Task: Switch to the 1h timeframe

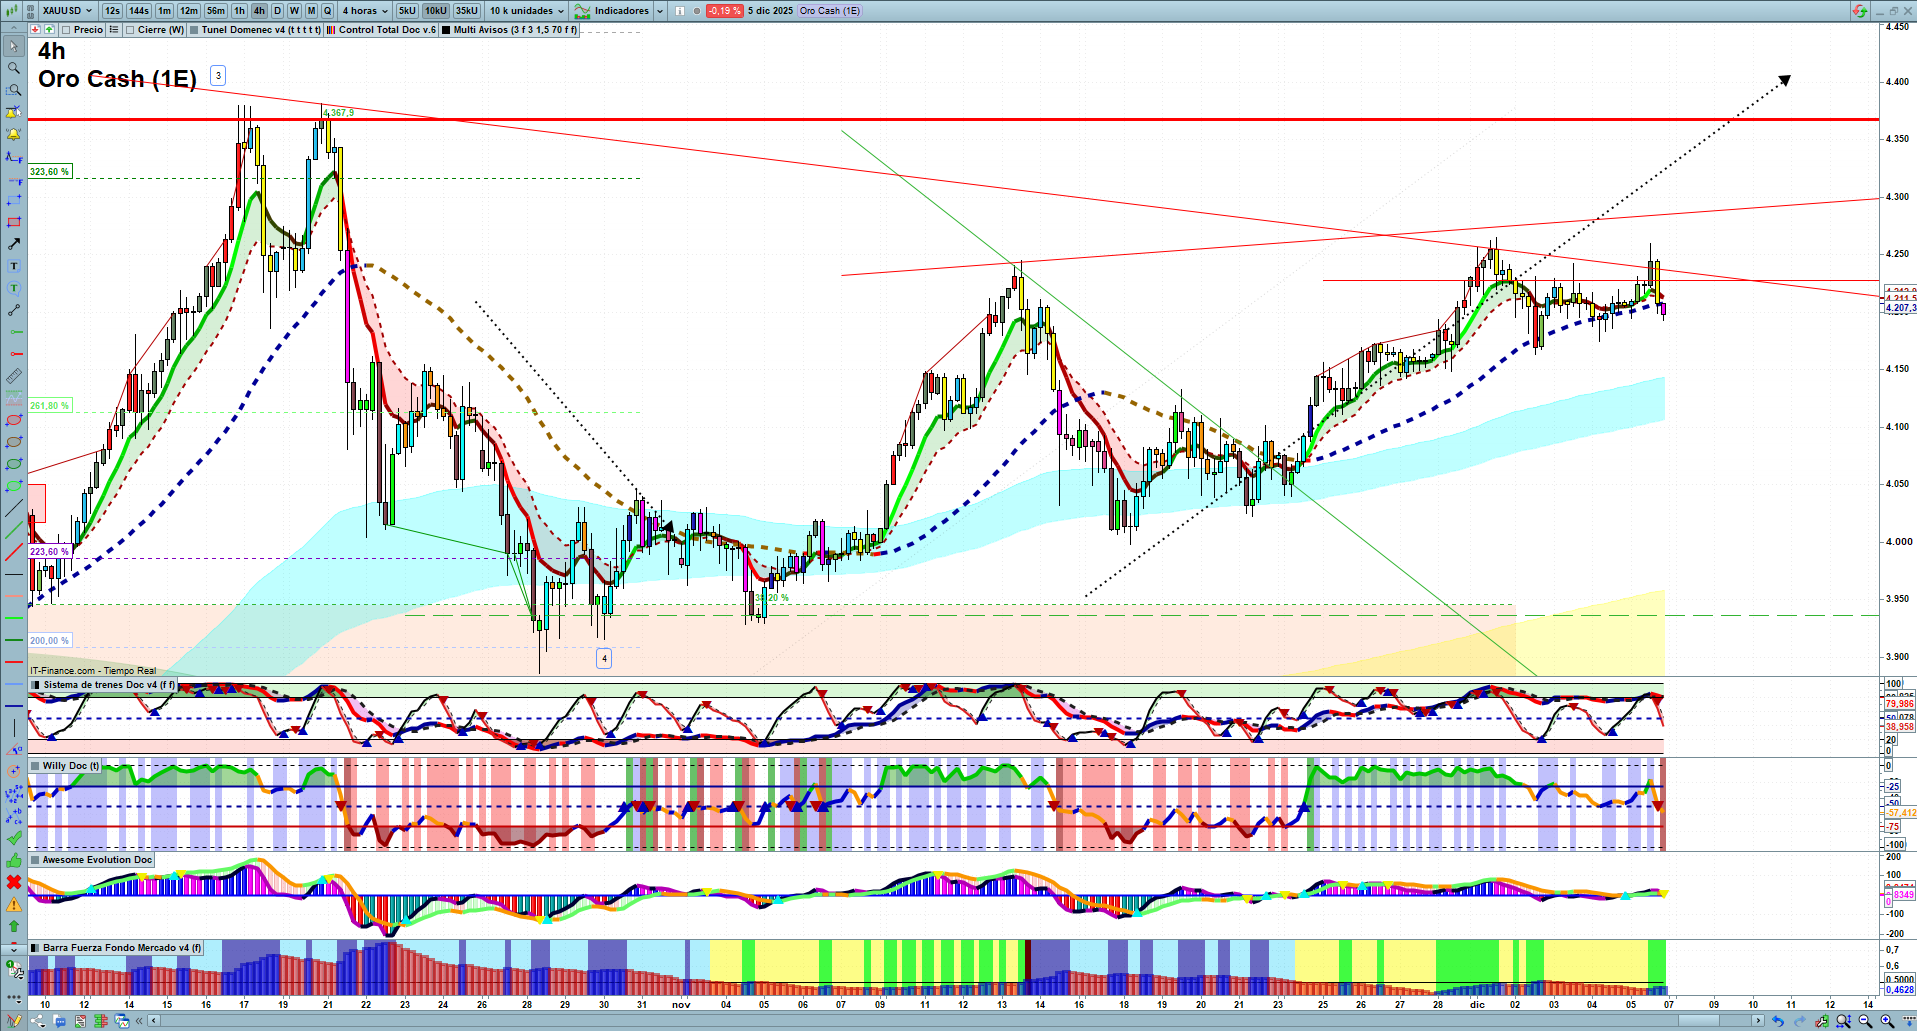Action: click(x=239, y=11)
